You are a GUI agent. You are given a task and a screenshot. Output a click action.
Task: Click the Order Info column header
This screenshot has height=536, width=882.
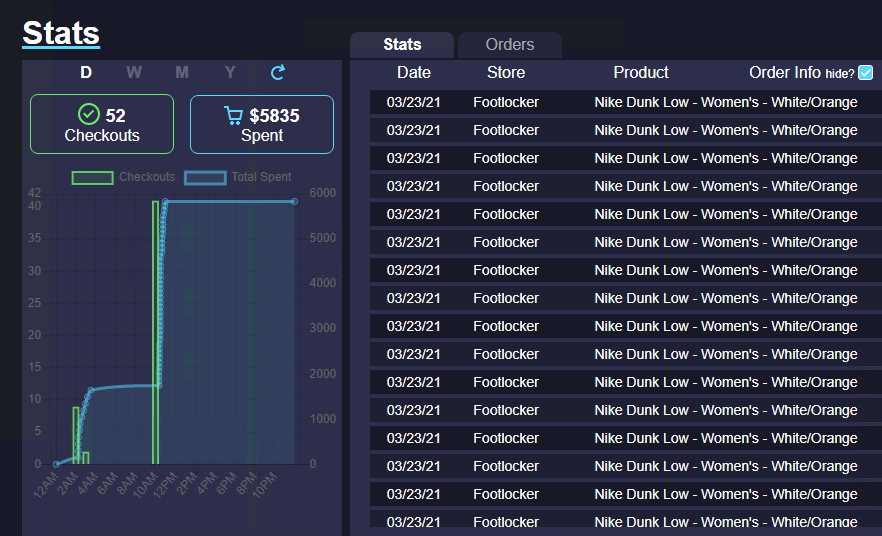tap(785, 73)
